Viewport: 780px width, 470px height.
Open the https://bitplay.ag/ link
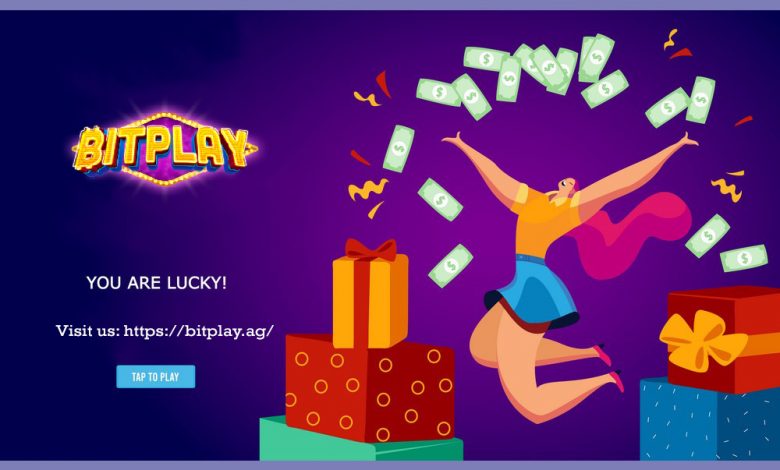pos(198,331)
